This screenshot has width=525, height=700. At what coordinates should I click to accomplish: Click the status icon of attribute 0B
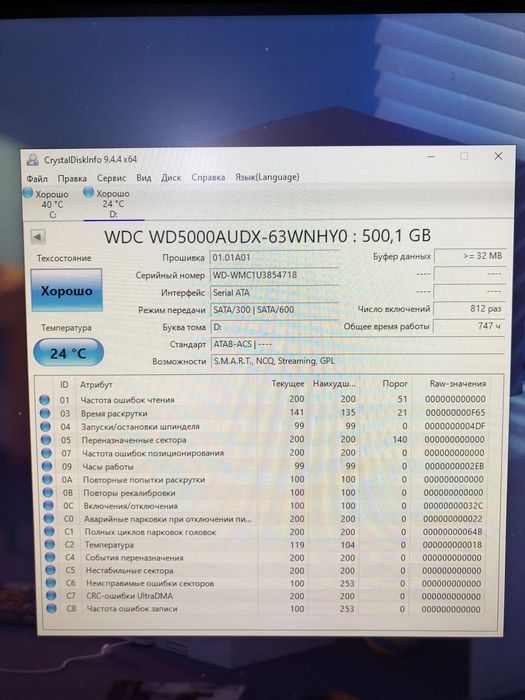48,493
